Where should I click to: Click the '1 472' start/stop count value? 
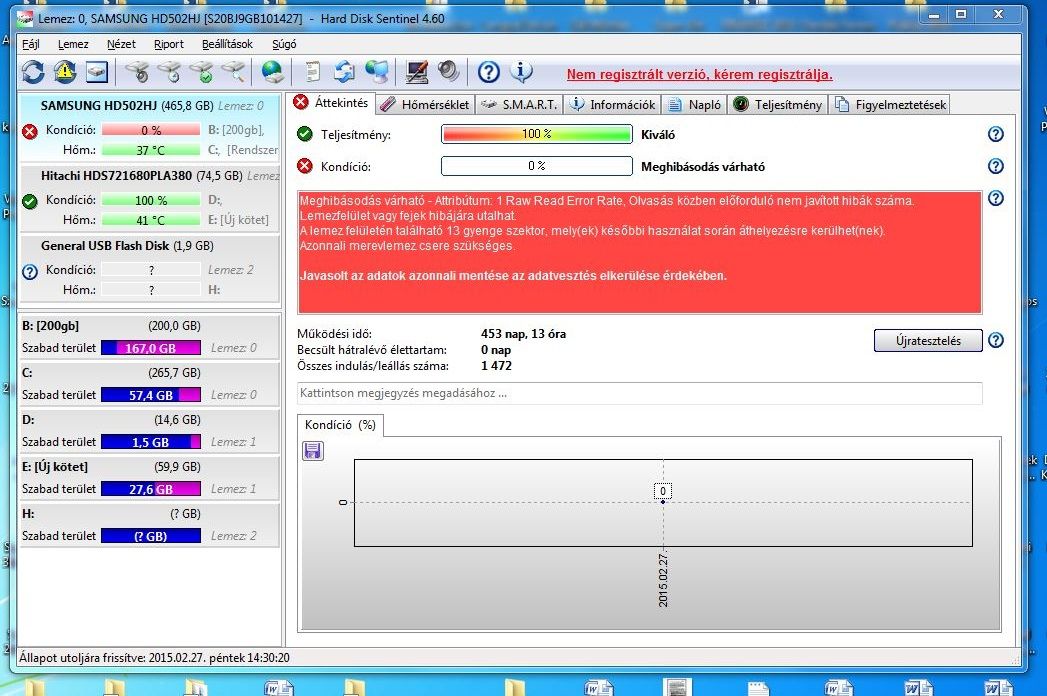coord(496,365)
